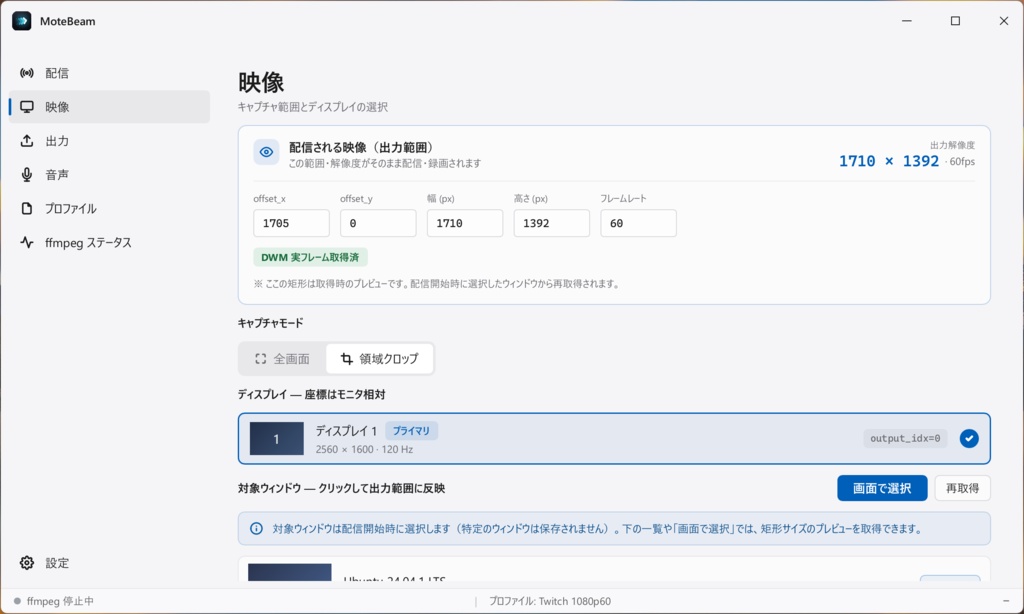The width and height of the screenshot is (1024, 614).
Task: Switch capture mode to 全画面
Action: pos(282,359)
